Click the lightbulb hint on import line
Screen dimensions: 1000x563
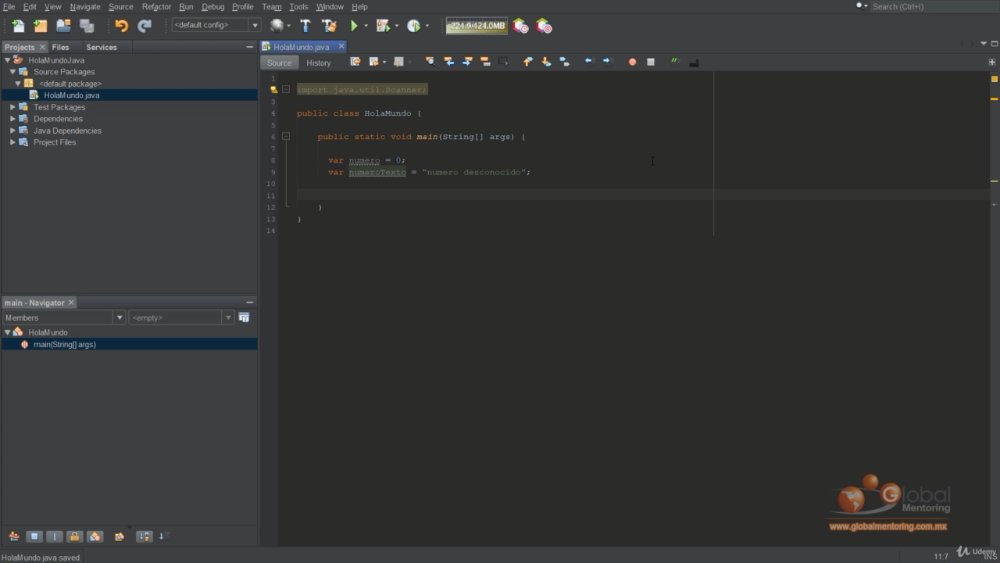tap(274, 90)
